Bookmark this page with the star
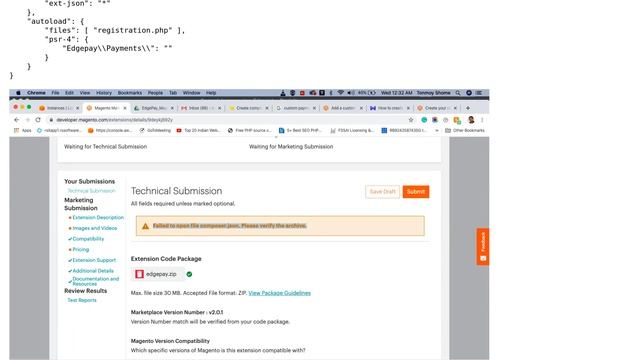This screenshot has height=360, width=640. coord(411,120)
